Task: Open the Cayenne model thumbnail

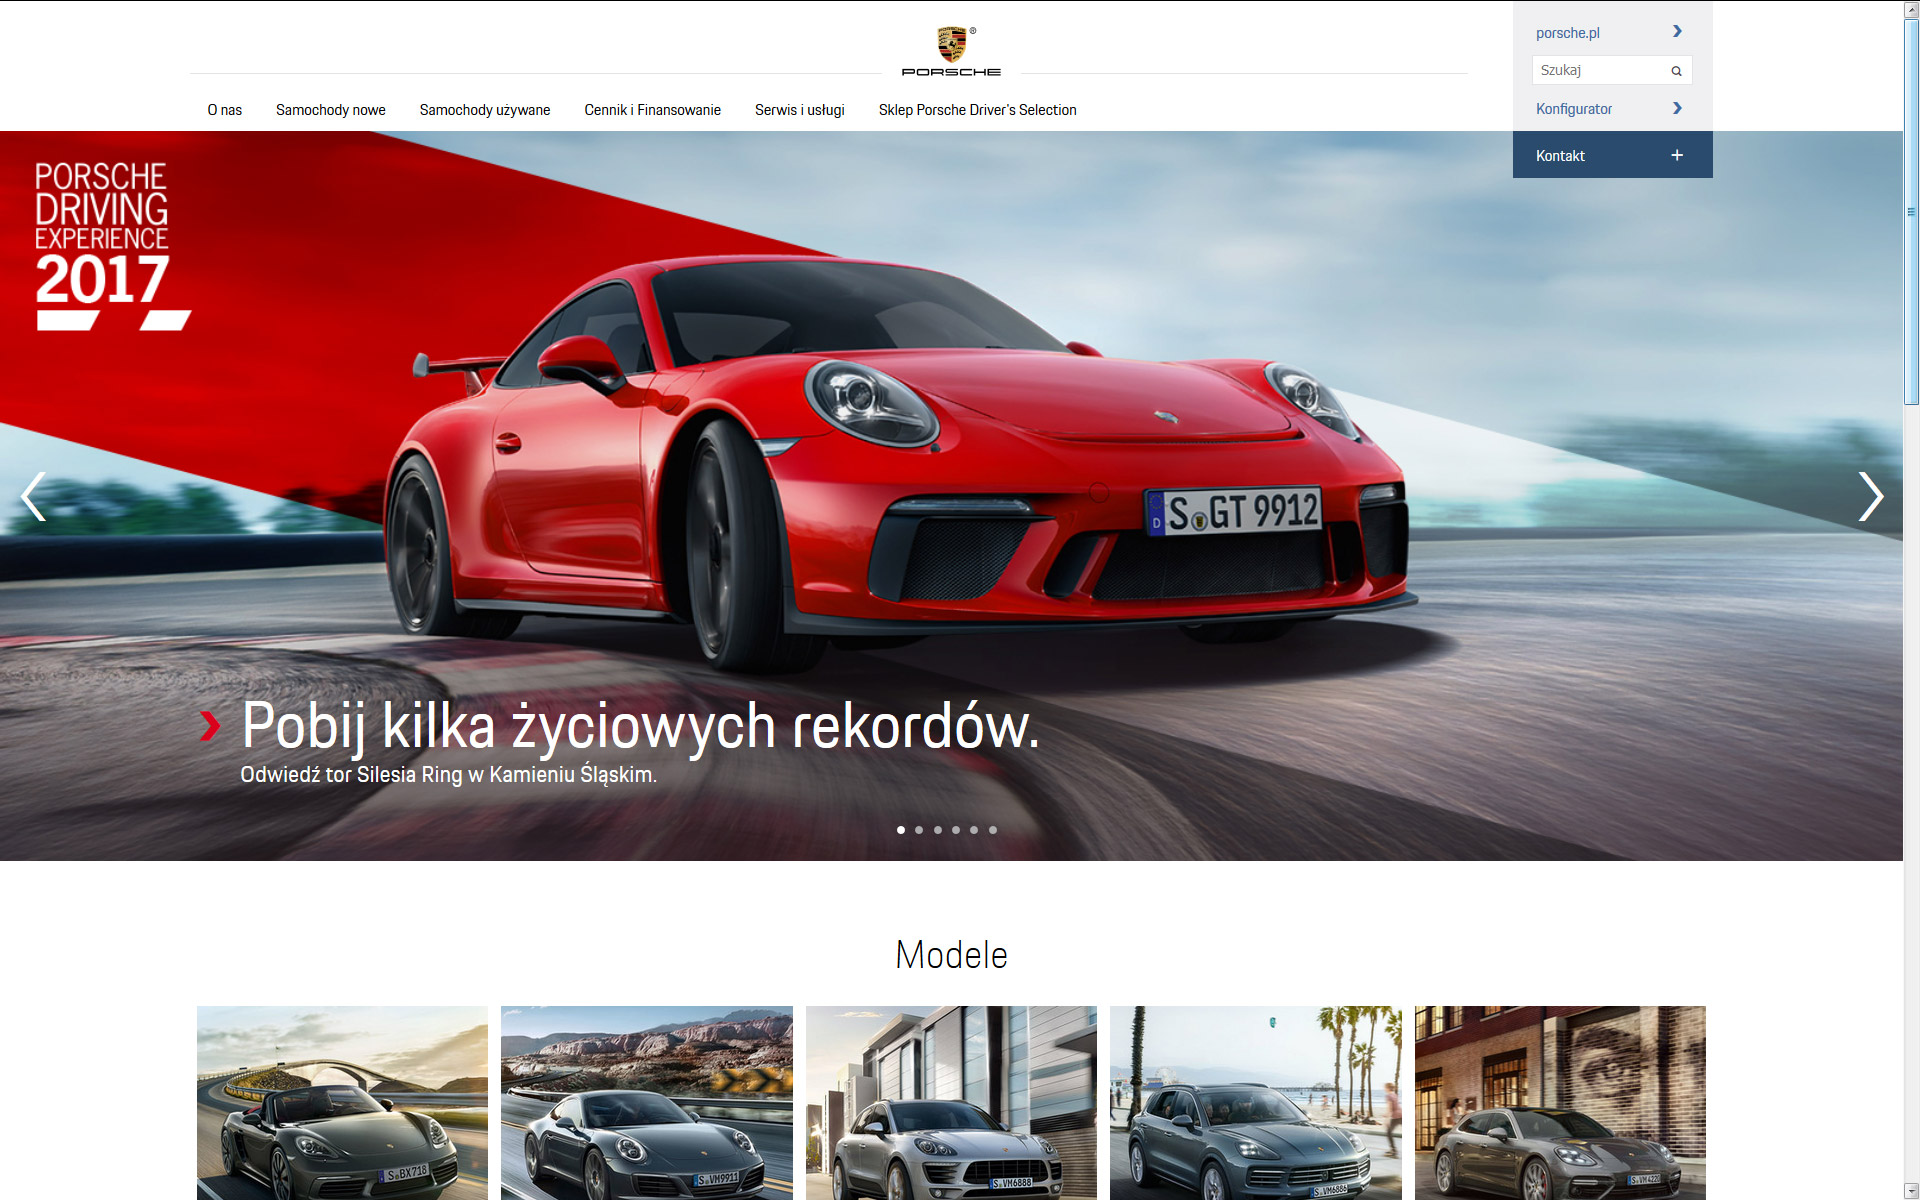Action: 1256,1102
